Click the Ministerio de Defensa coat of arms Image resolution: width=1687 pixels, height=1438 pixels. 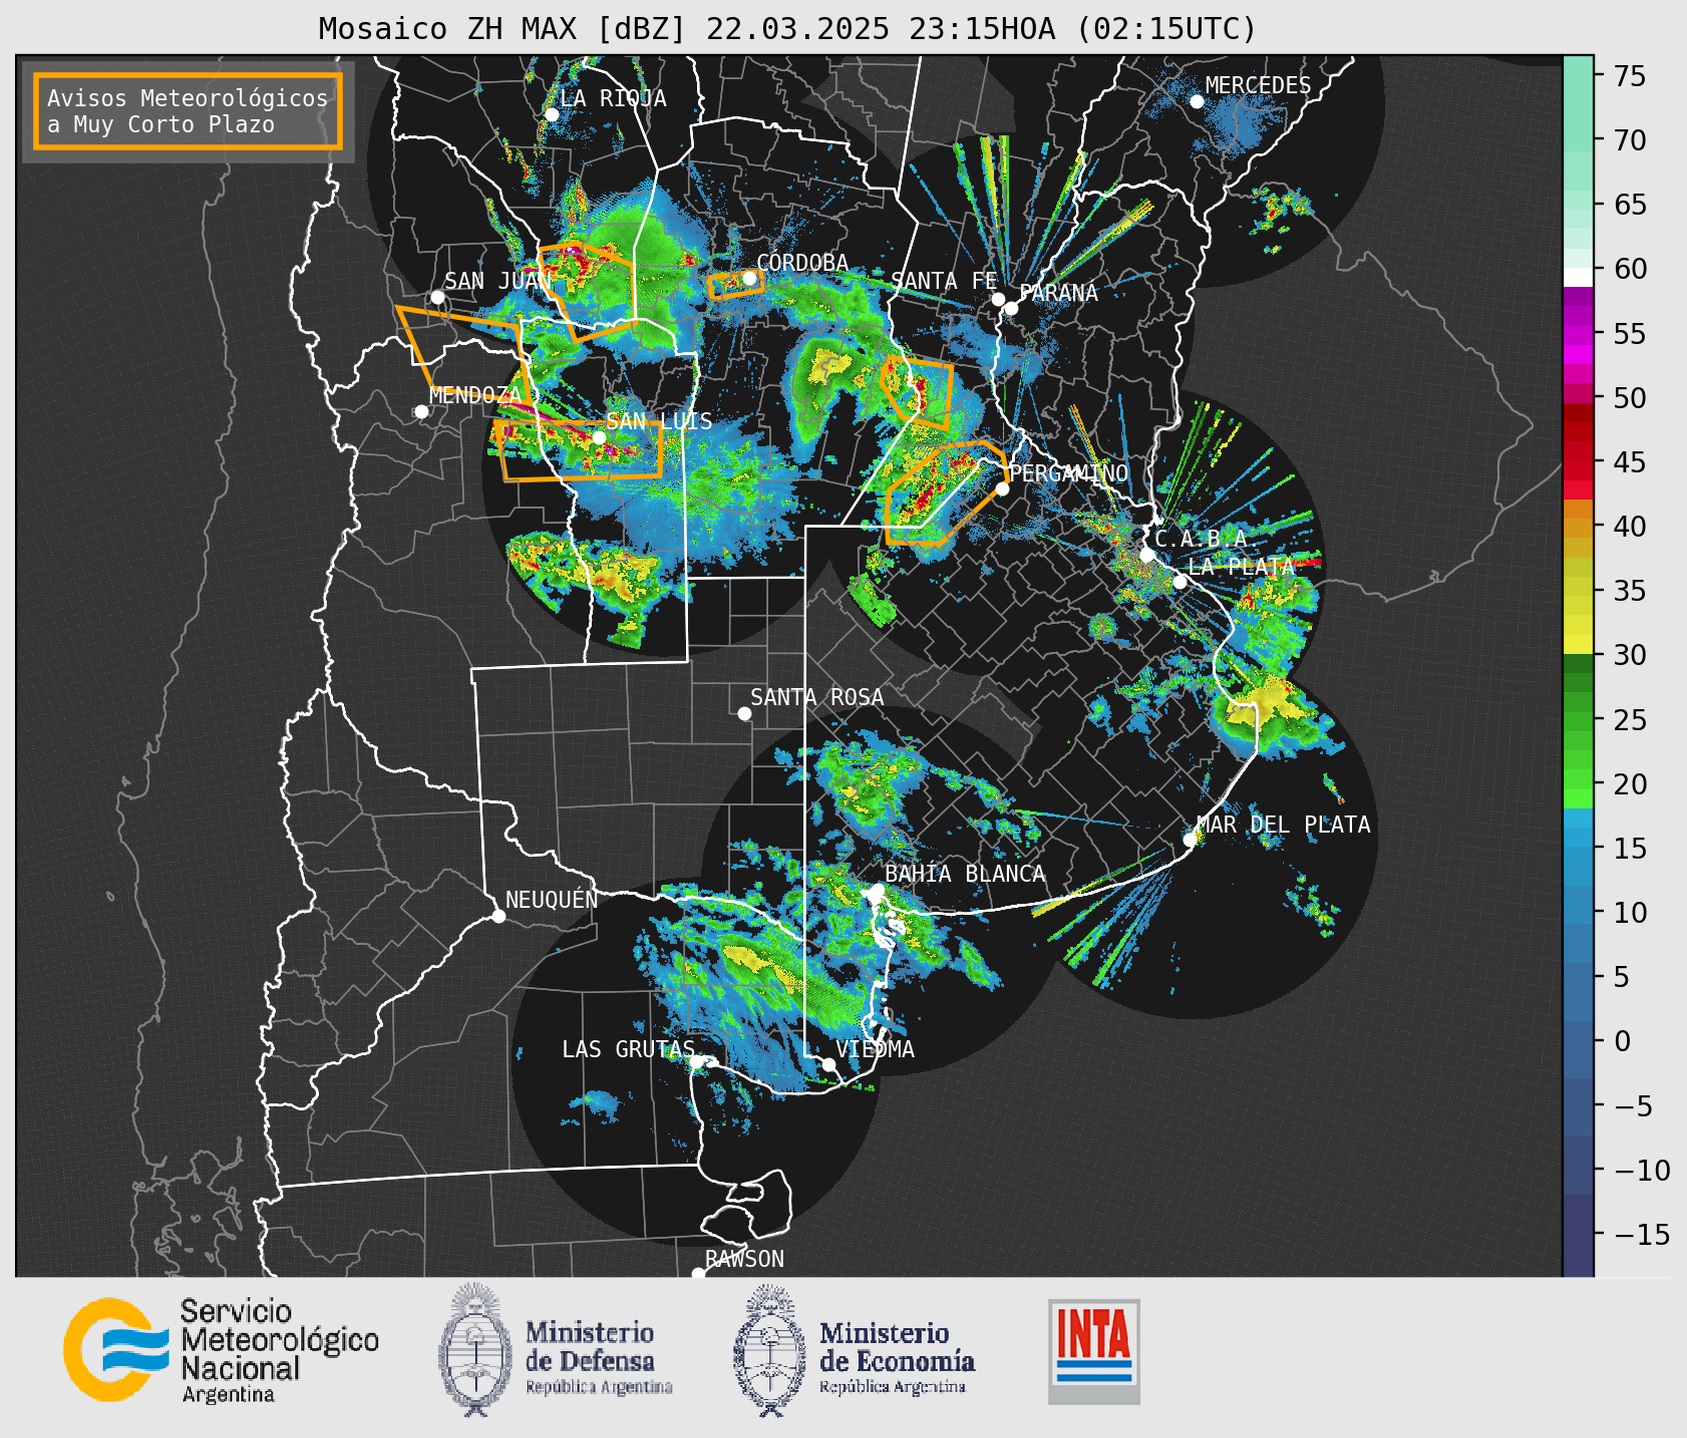point(476,1349)
